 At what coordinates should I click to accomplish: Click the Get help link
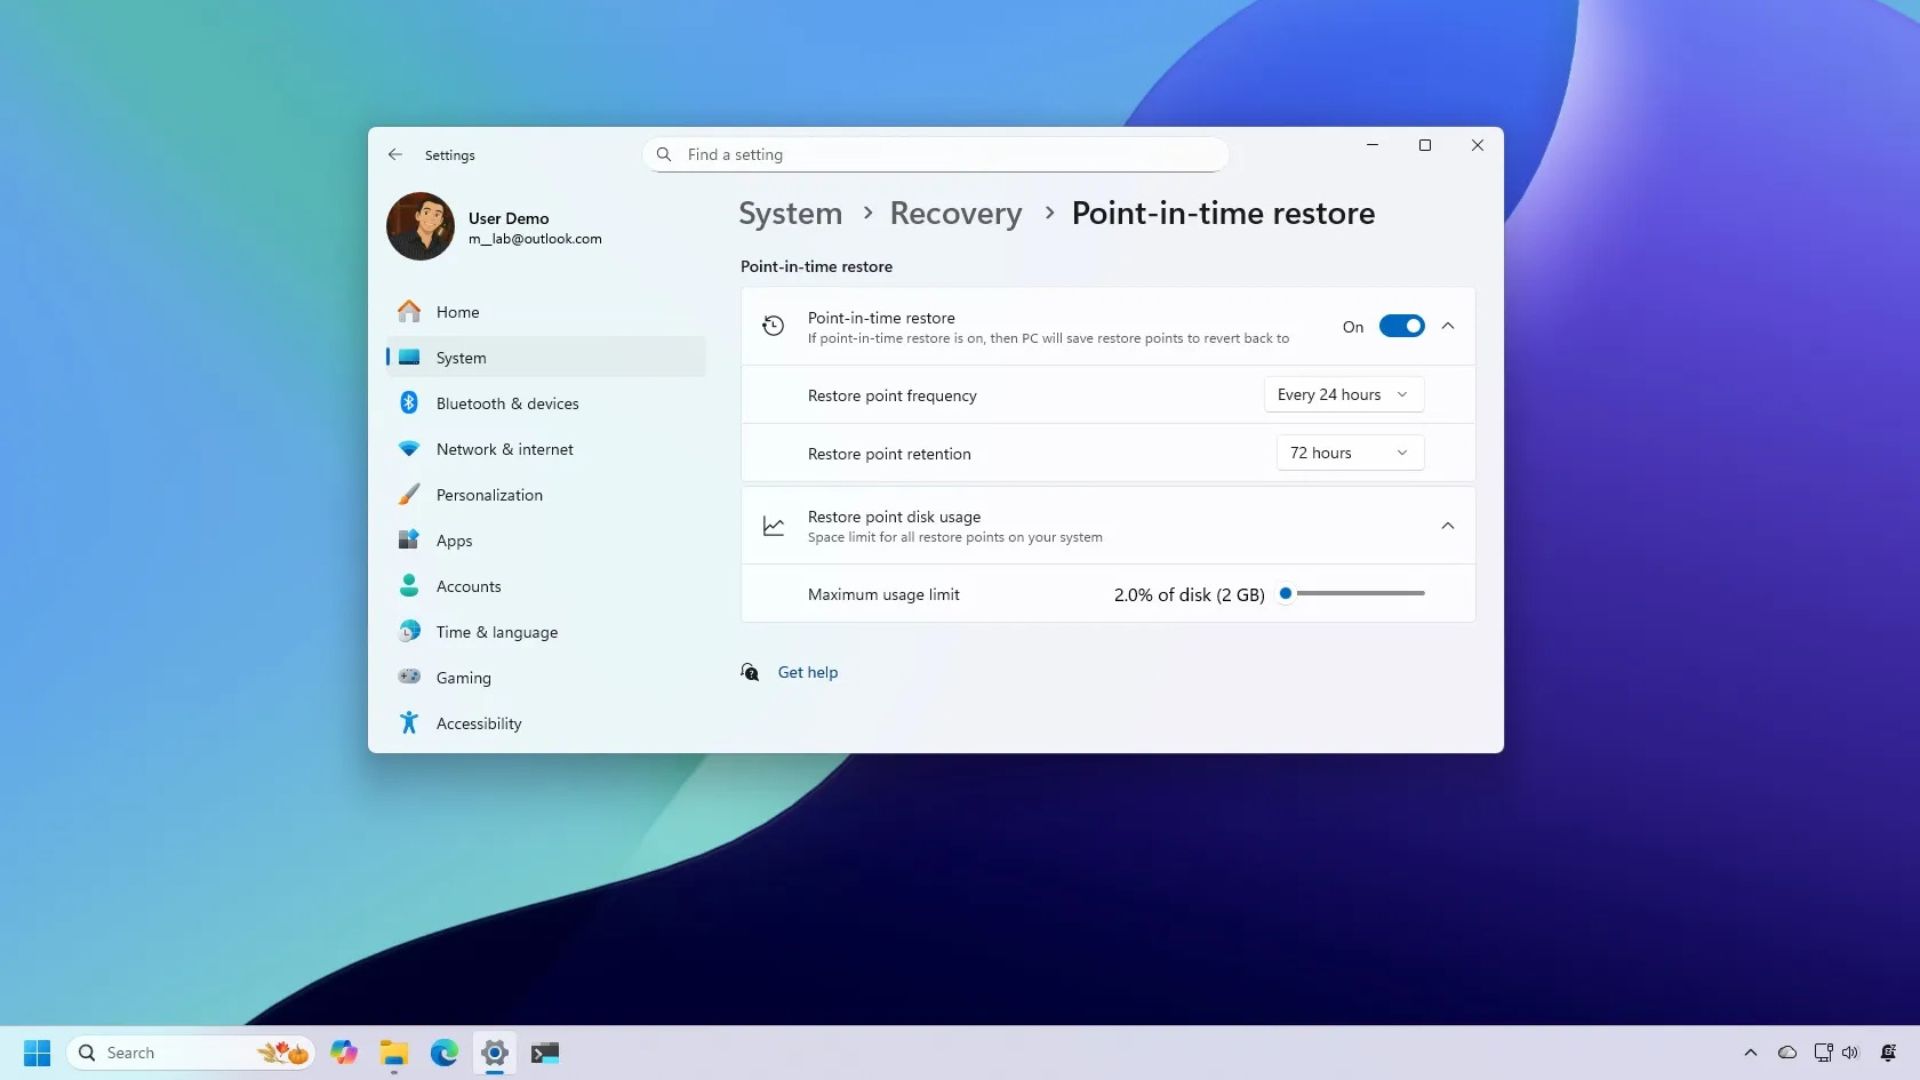click(807, 672)
